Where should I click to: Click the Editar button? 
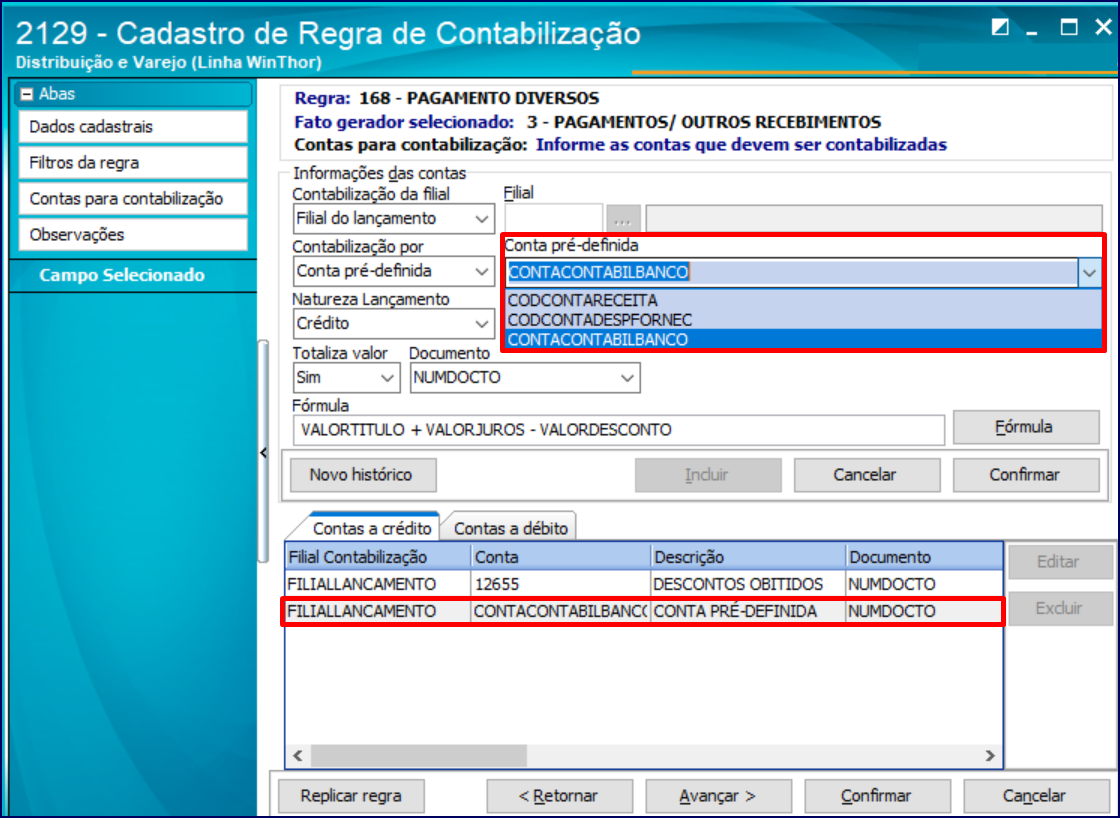coord(1060,562)
